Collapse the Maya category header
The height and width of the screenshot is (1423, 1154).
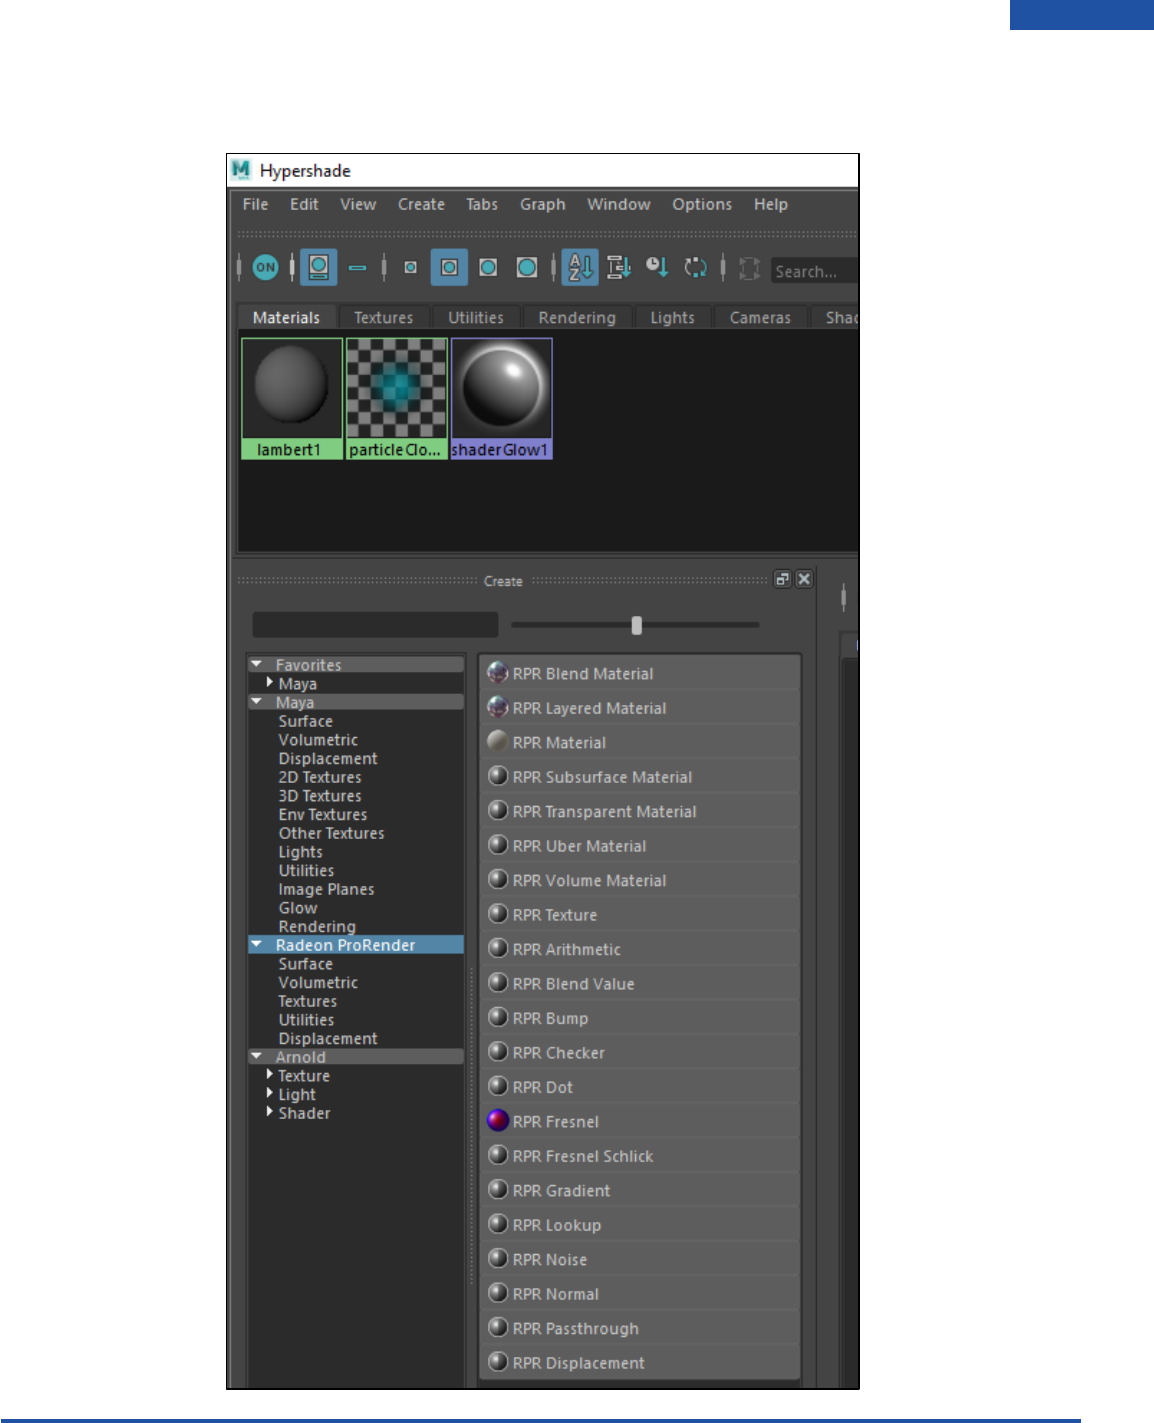pos(257,702)
